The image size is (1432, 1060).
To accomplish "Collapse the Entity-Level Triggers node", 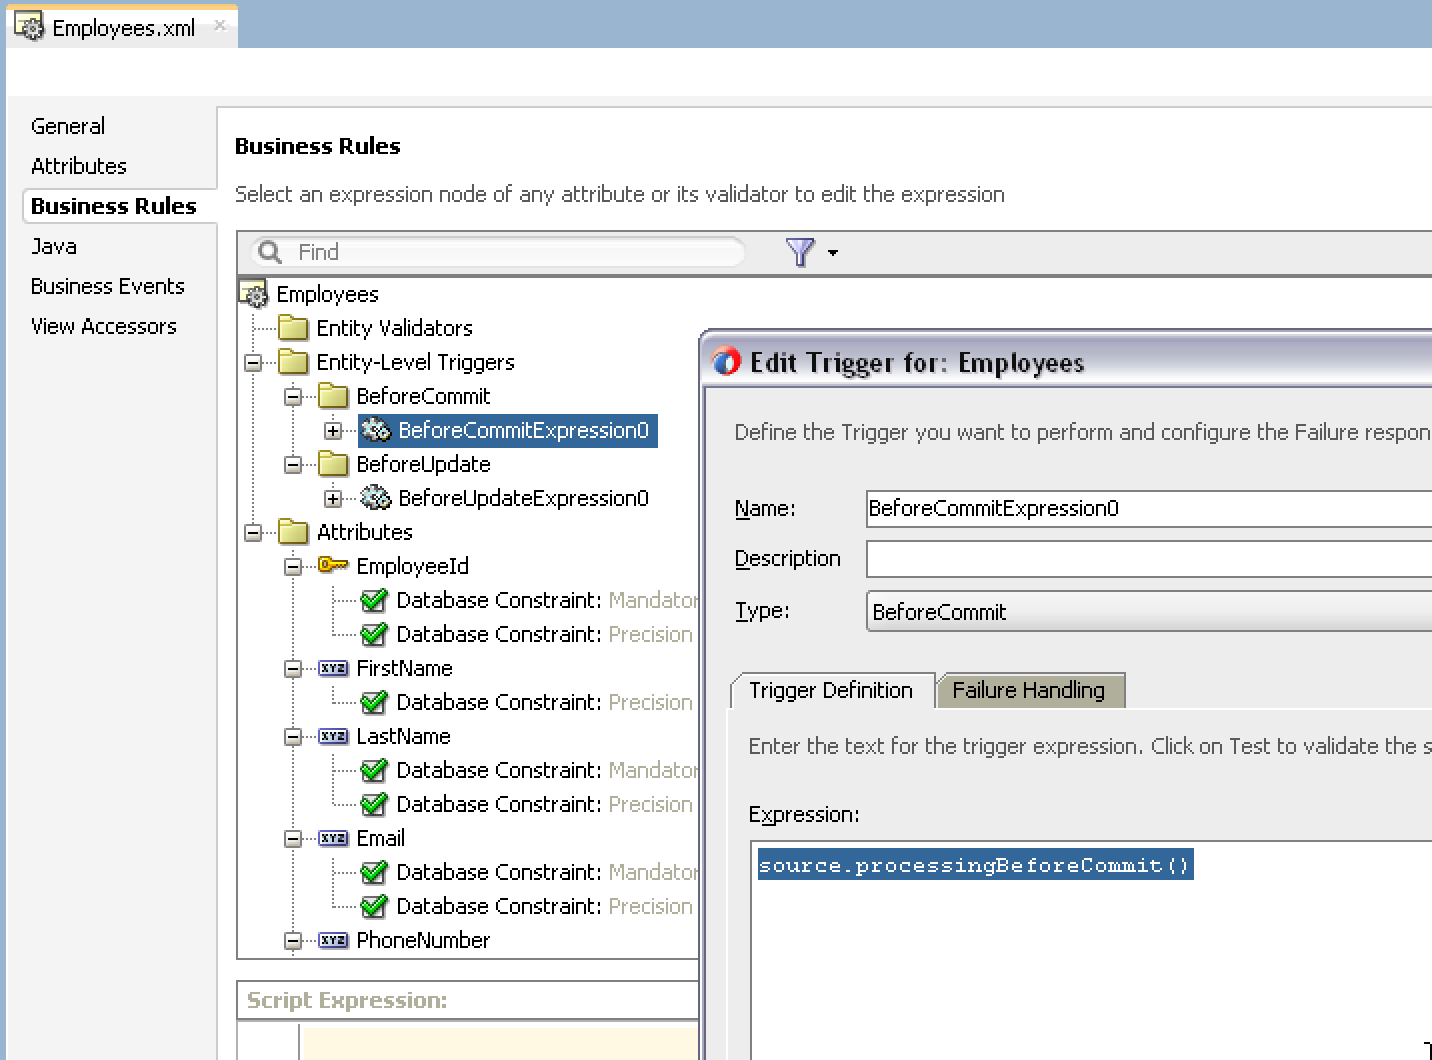I will 253,362.
